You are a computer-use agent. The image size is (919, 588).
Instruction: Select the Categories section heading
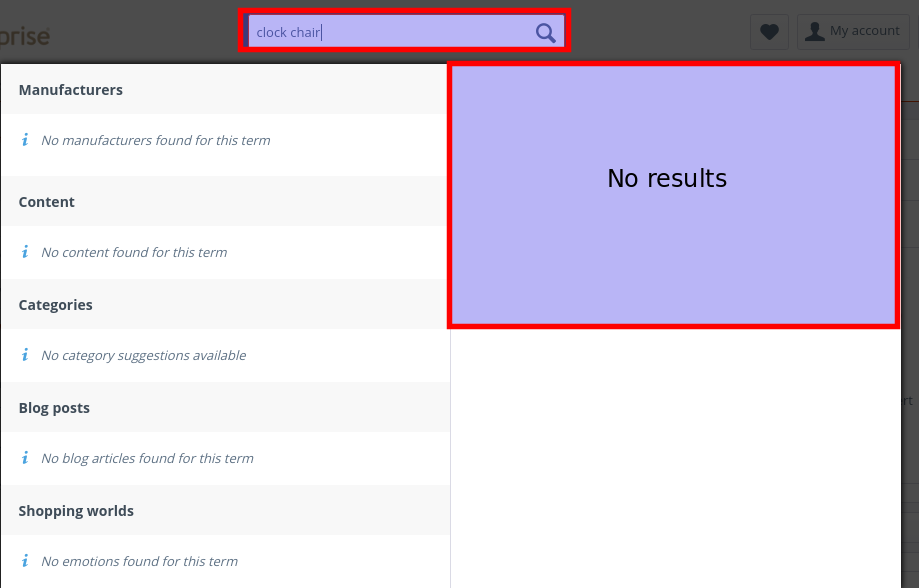[55, 305]
